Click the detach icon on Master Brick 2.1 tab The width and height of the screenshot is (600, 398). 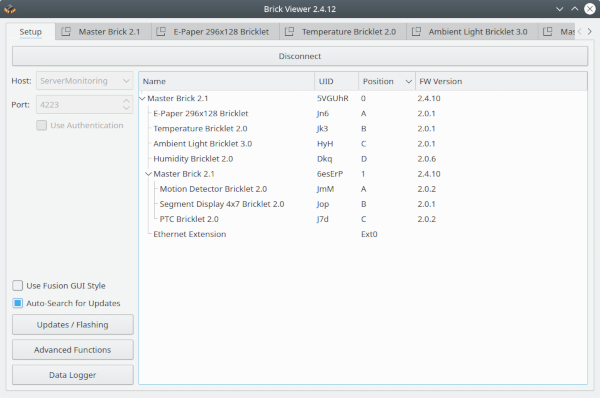(66, 31)
